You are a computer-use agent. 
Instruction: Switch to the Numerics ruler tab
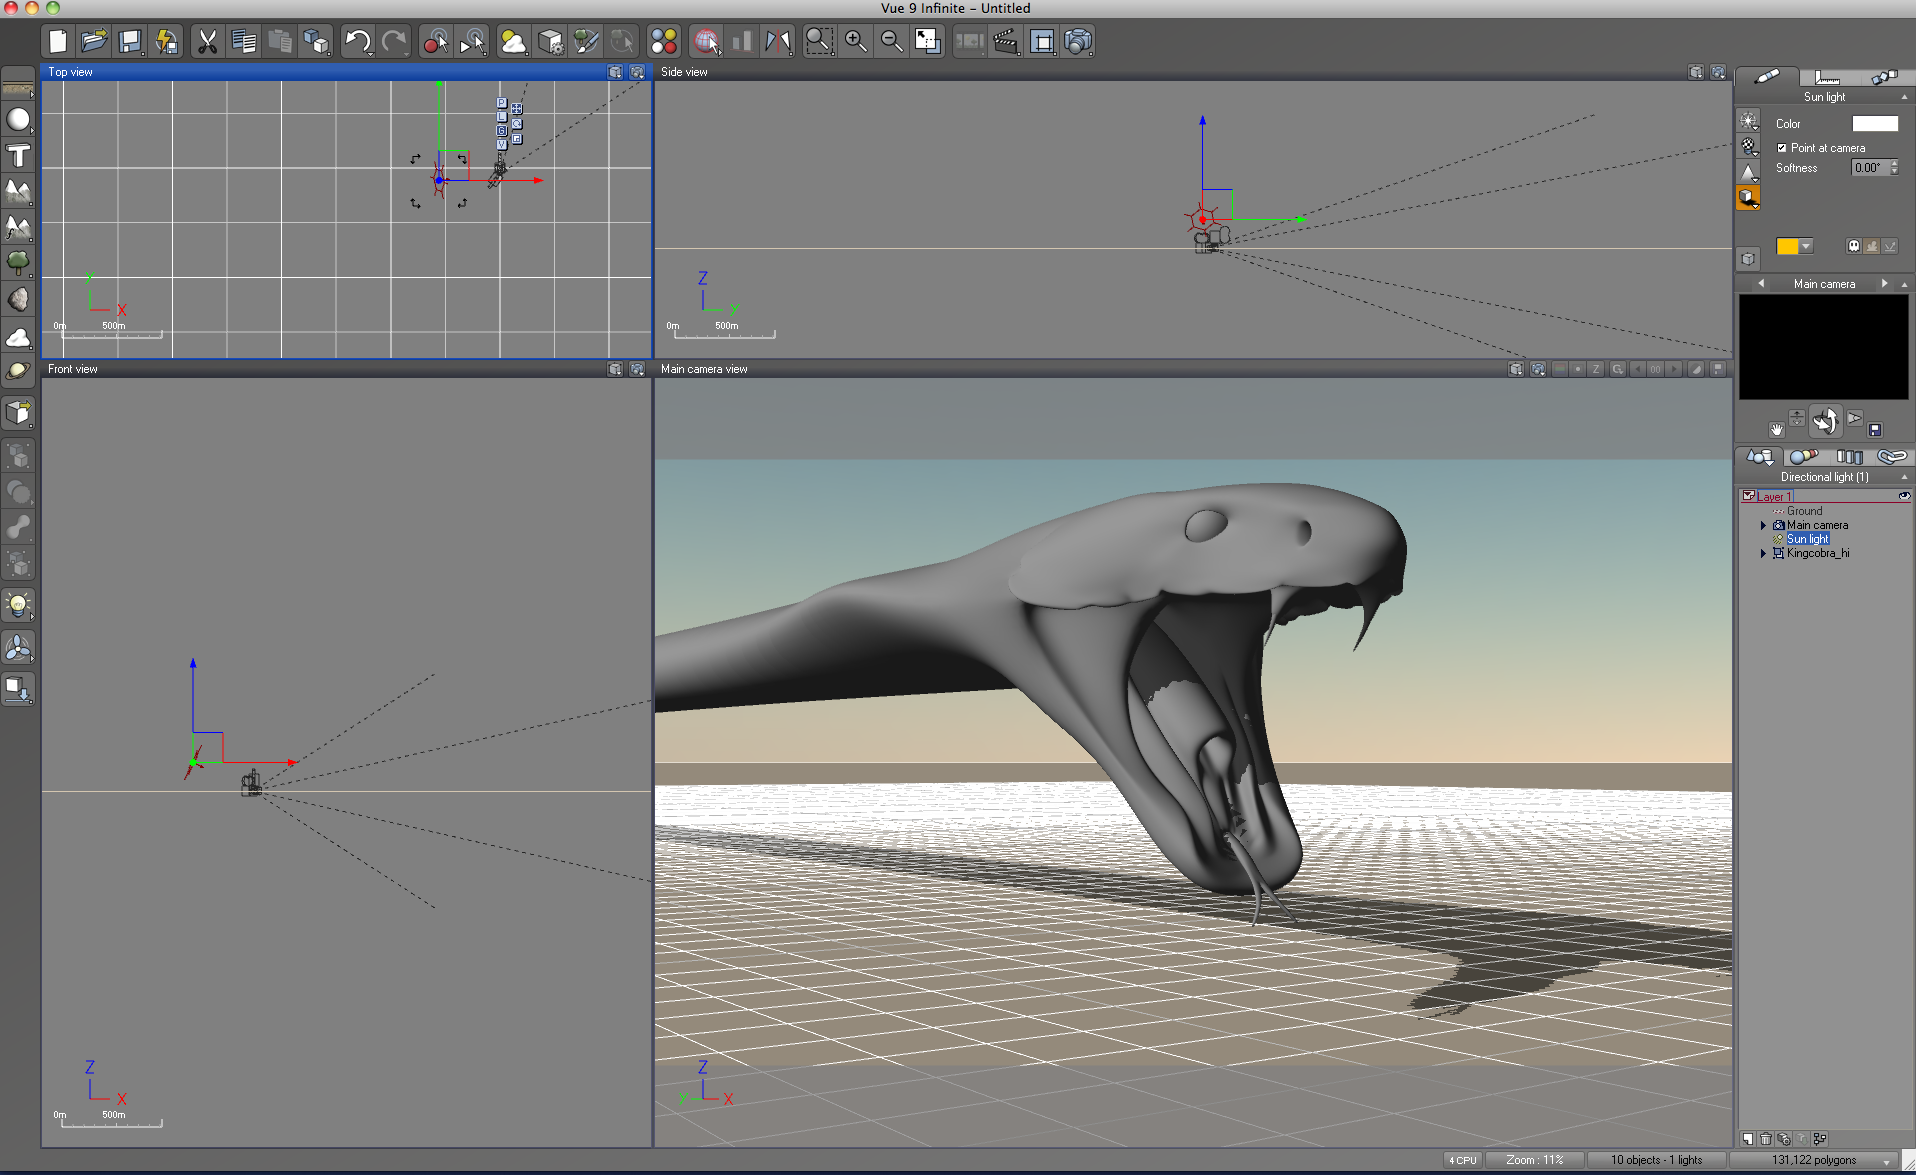pos(1827,77)
